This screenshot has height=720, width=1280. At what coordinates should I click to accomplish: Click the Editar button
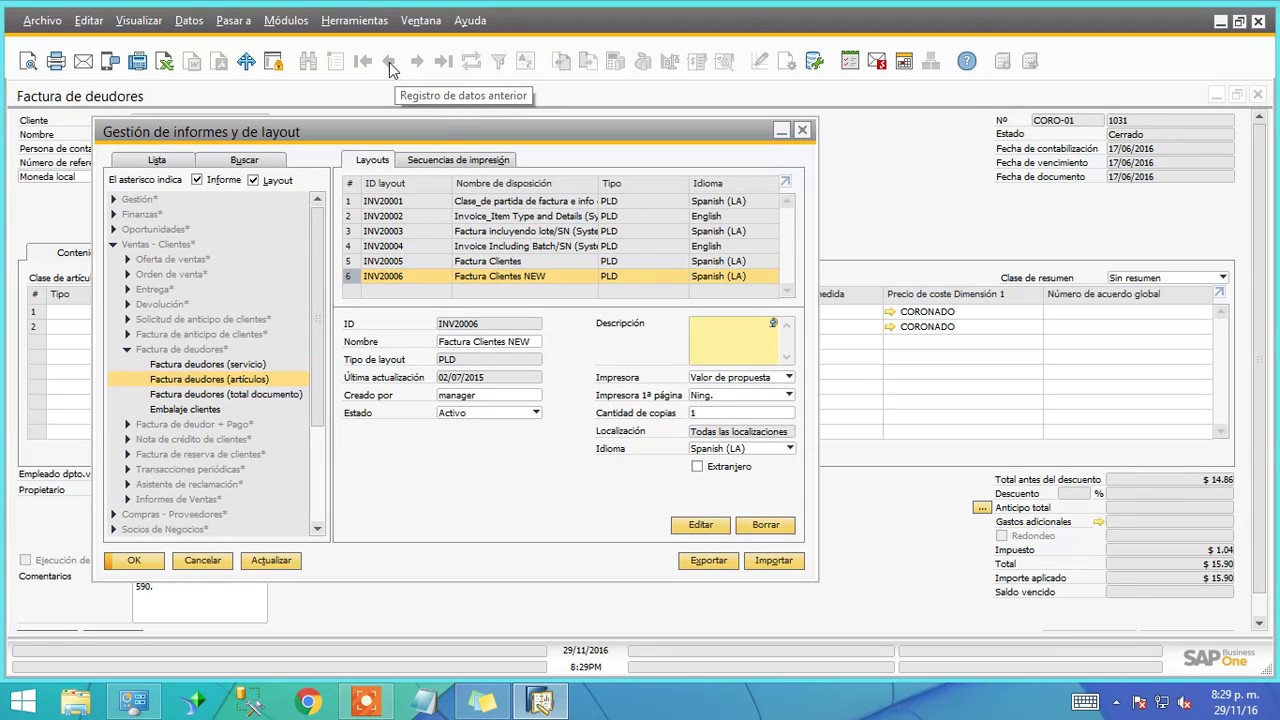[x=701, y=525]
